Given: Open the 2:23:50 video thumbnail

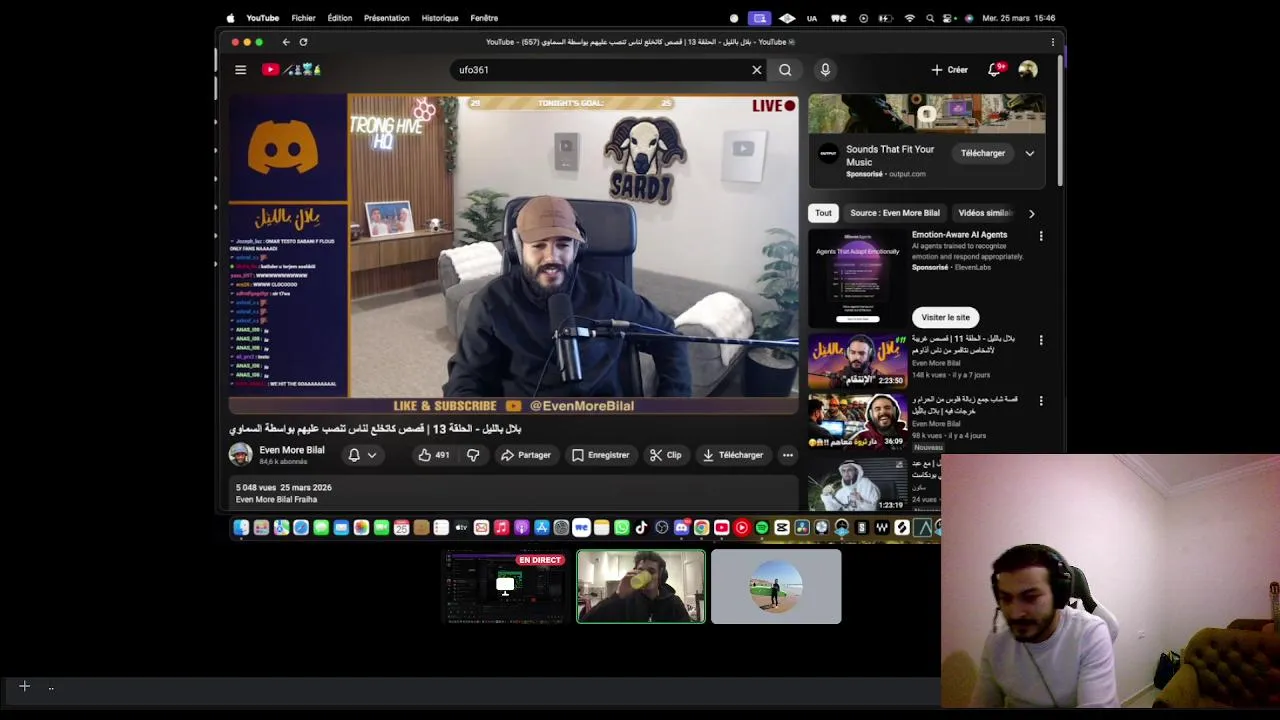Looking at the screenshot, I should [857, 360].
